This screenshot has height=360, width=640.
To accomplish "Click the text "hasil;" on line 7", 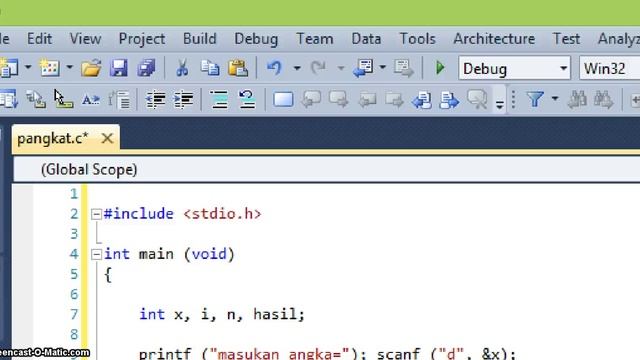I will coord(279,315).
